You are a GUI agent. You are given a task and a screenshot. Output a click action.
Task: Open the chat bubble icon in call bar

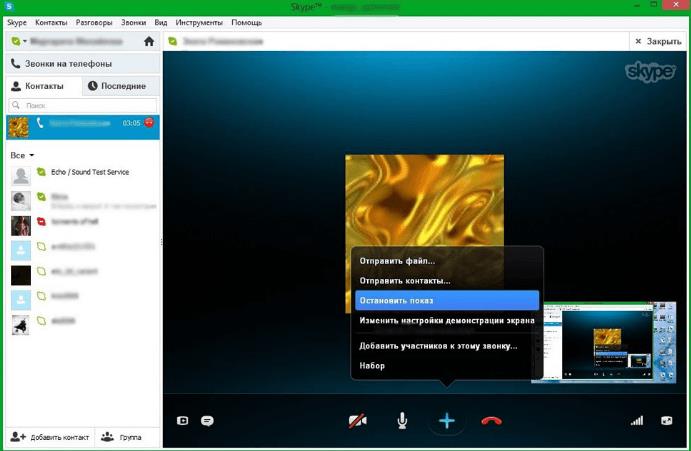(207, 421)
